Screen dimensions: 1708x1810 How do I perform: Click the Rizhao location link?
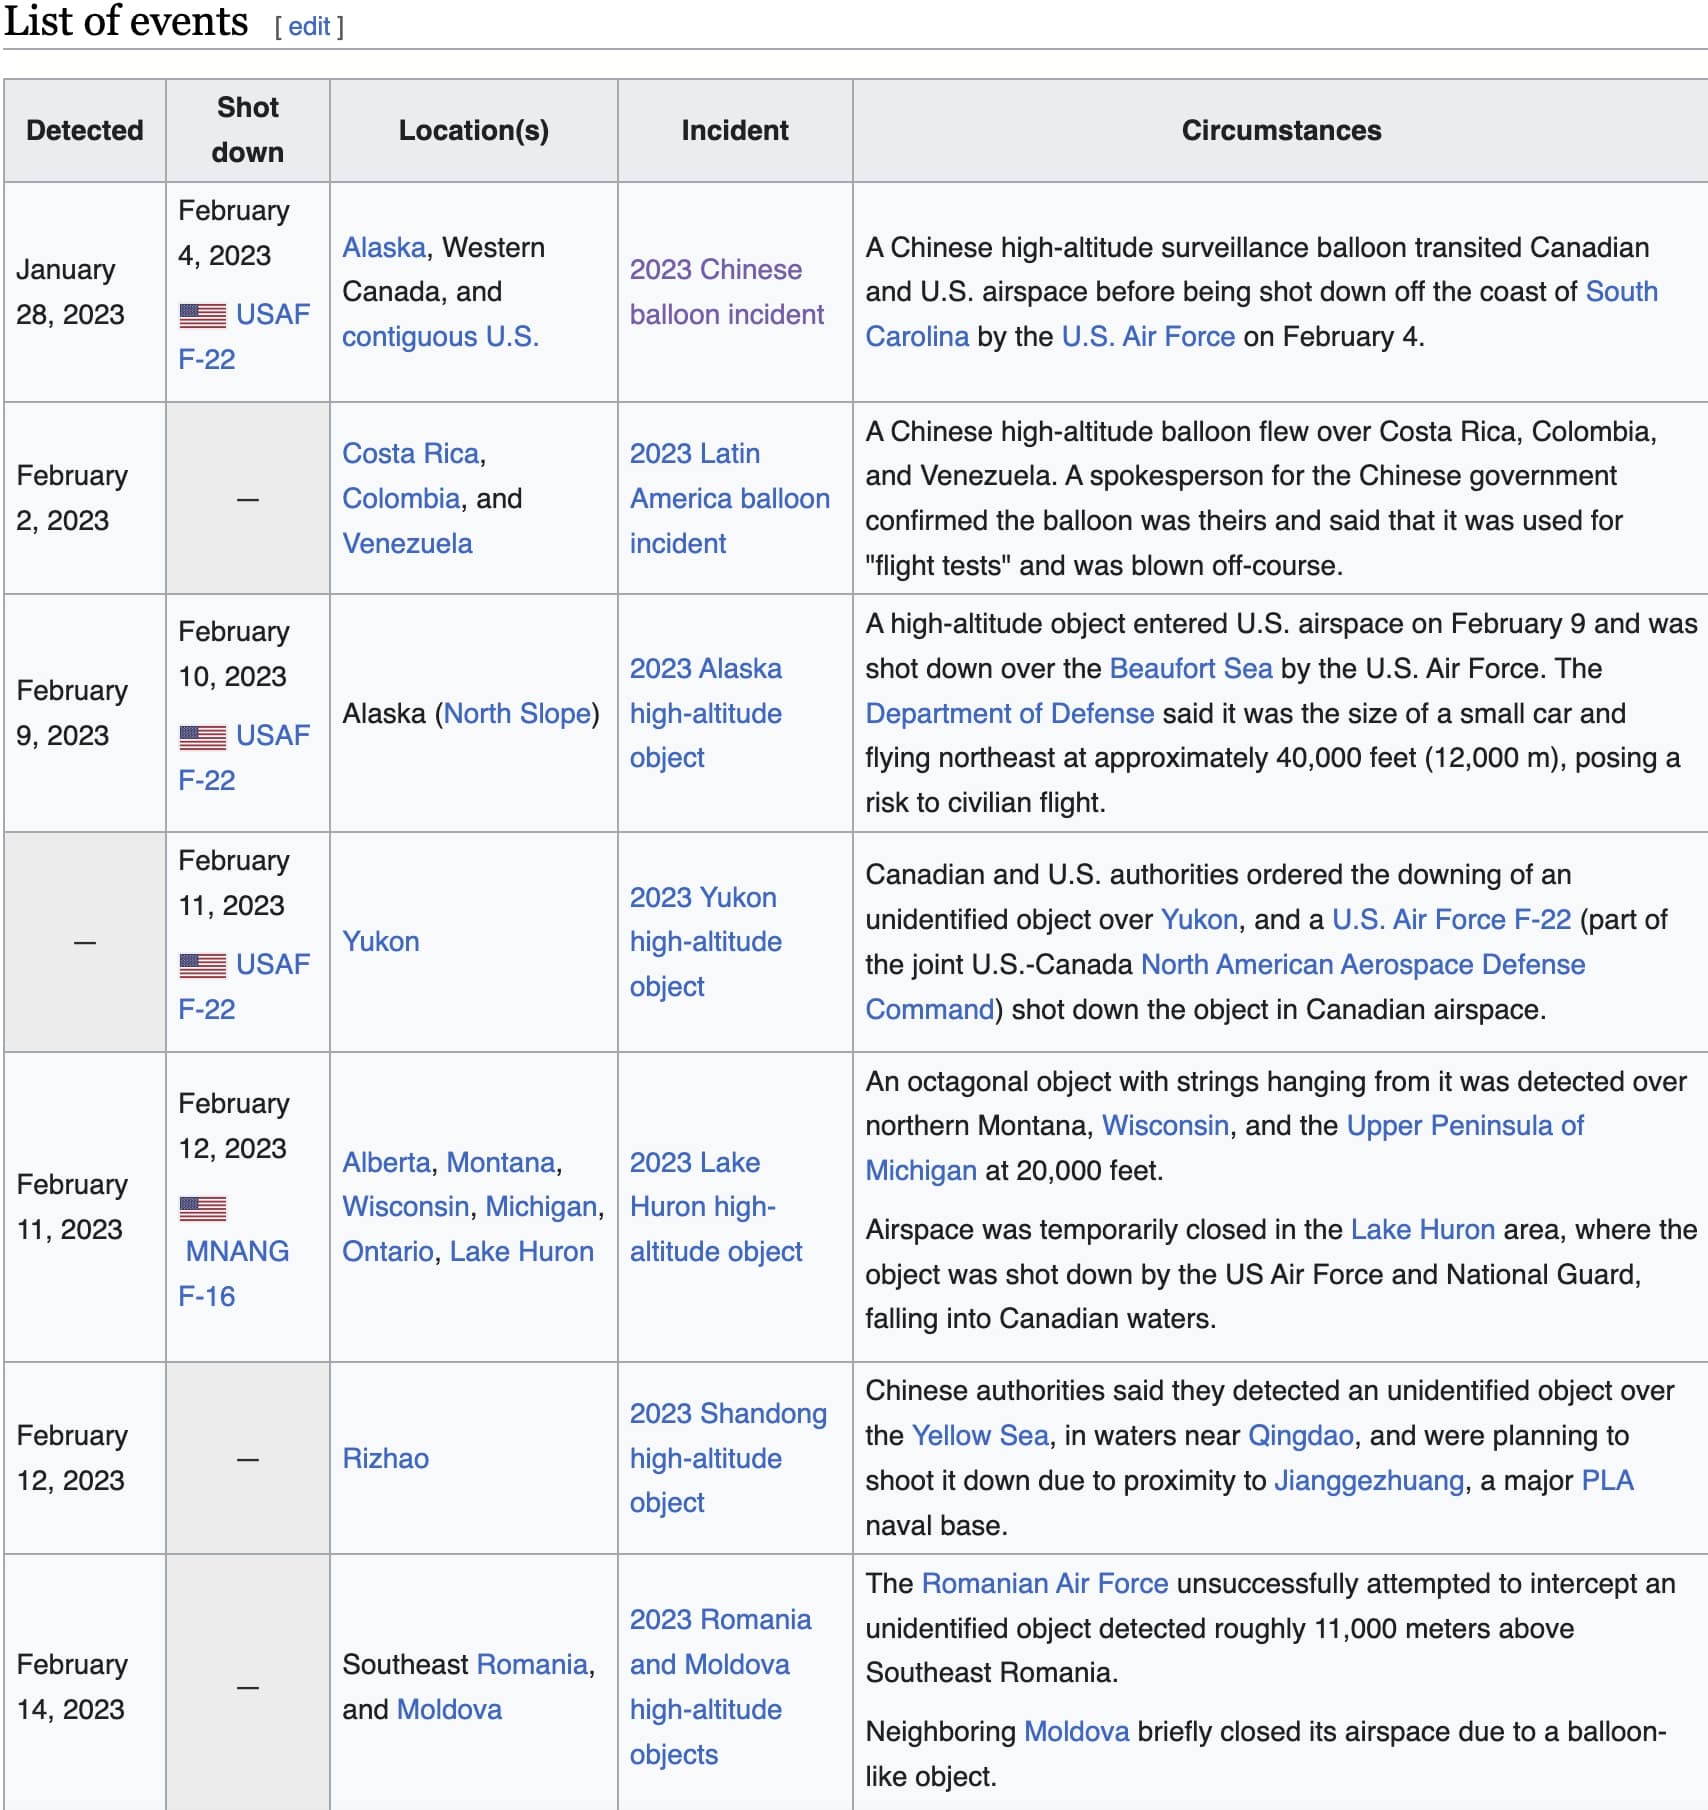[385, 1459]
